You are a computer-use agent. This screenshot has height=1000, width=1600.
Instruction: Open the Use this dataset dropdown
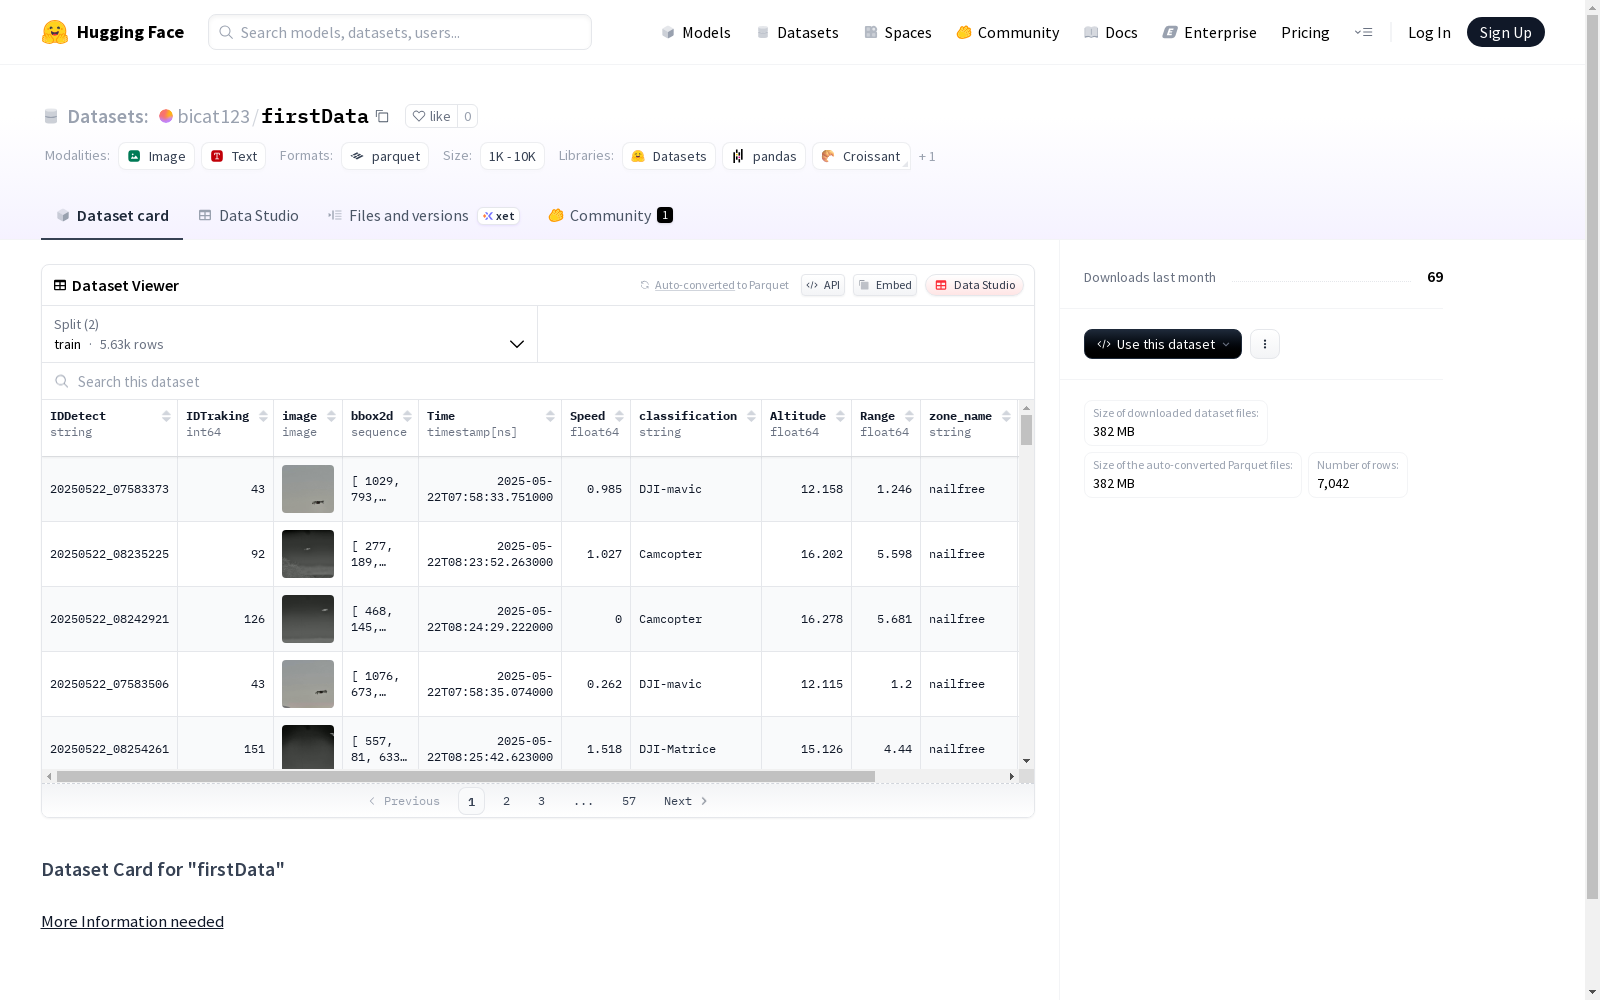(x=1163, y=344)
